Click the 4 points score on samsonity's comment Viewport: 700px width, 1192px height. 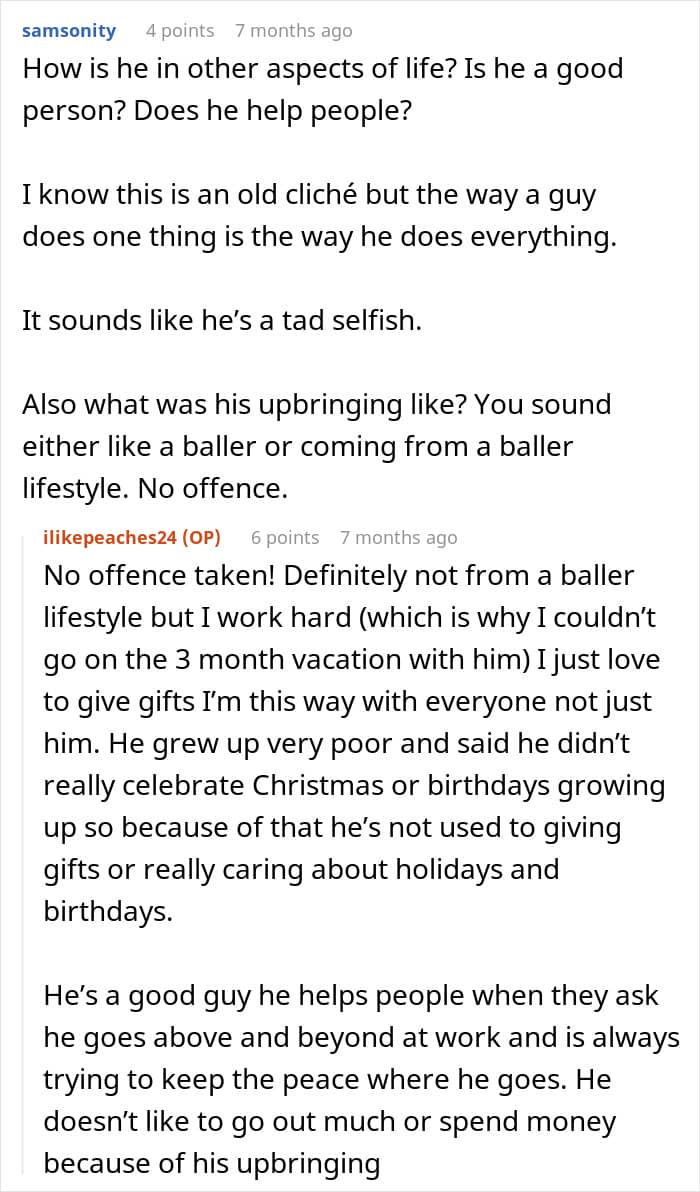180,31
